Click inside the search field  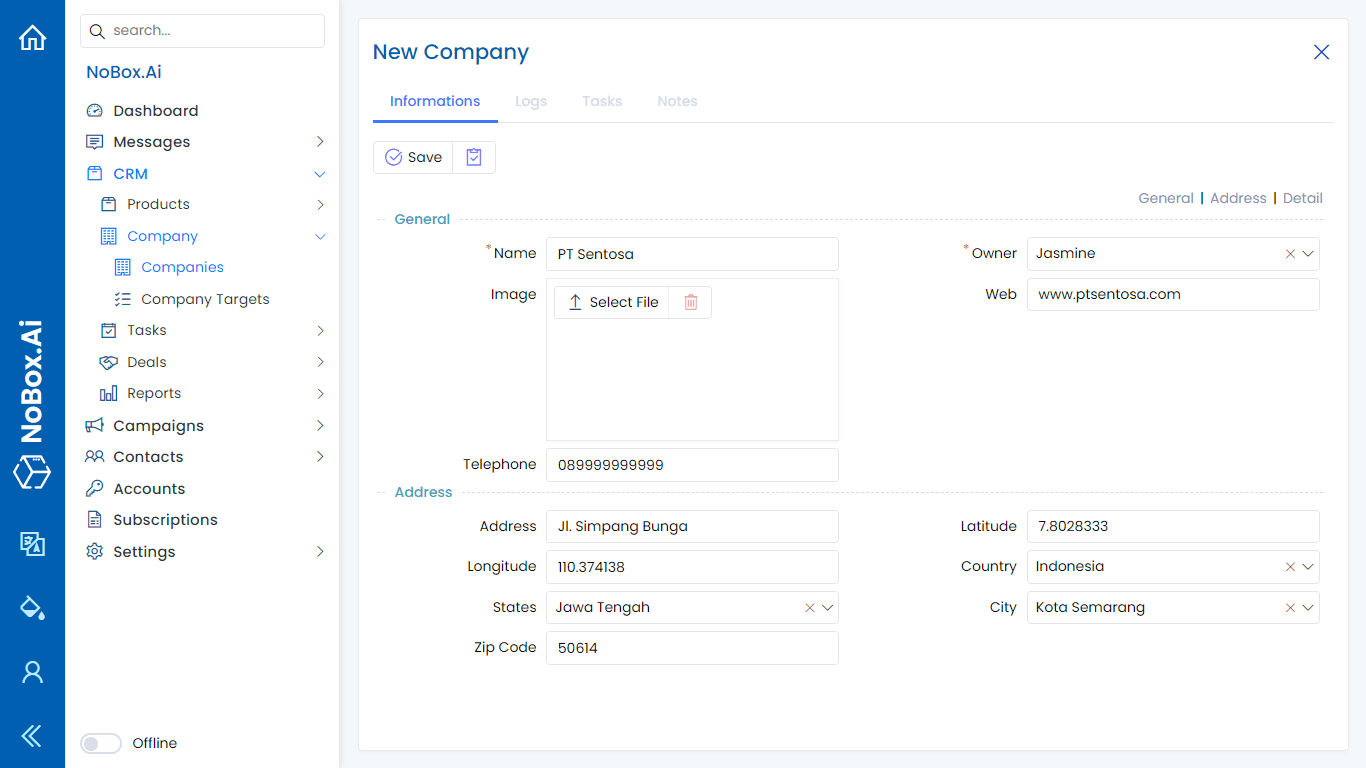coord(202,30)
